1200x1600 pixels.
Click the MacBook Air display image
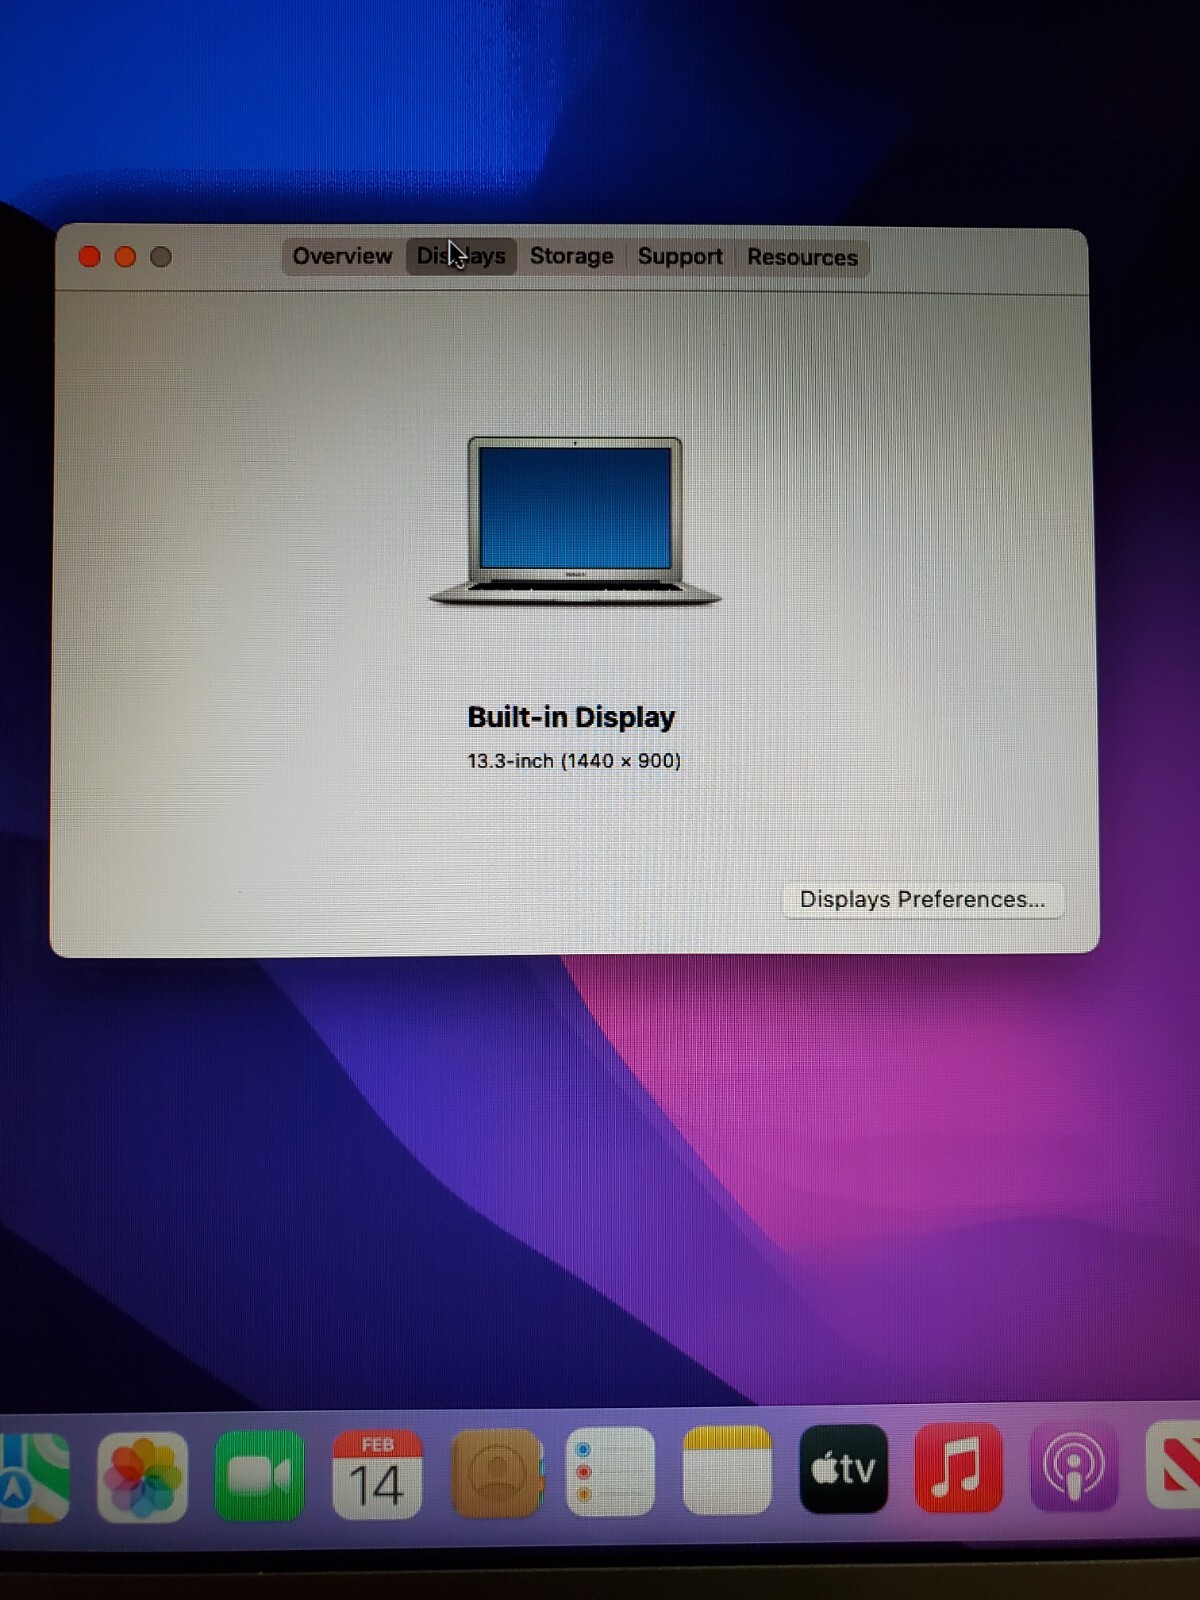(575, 521)
